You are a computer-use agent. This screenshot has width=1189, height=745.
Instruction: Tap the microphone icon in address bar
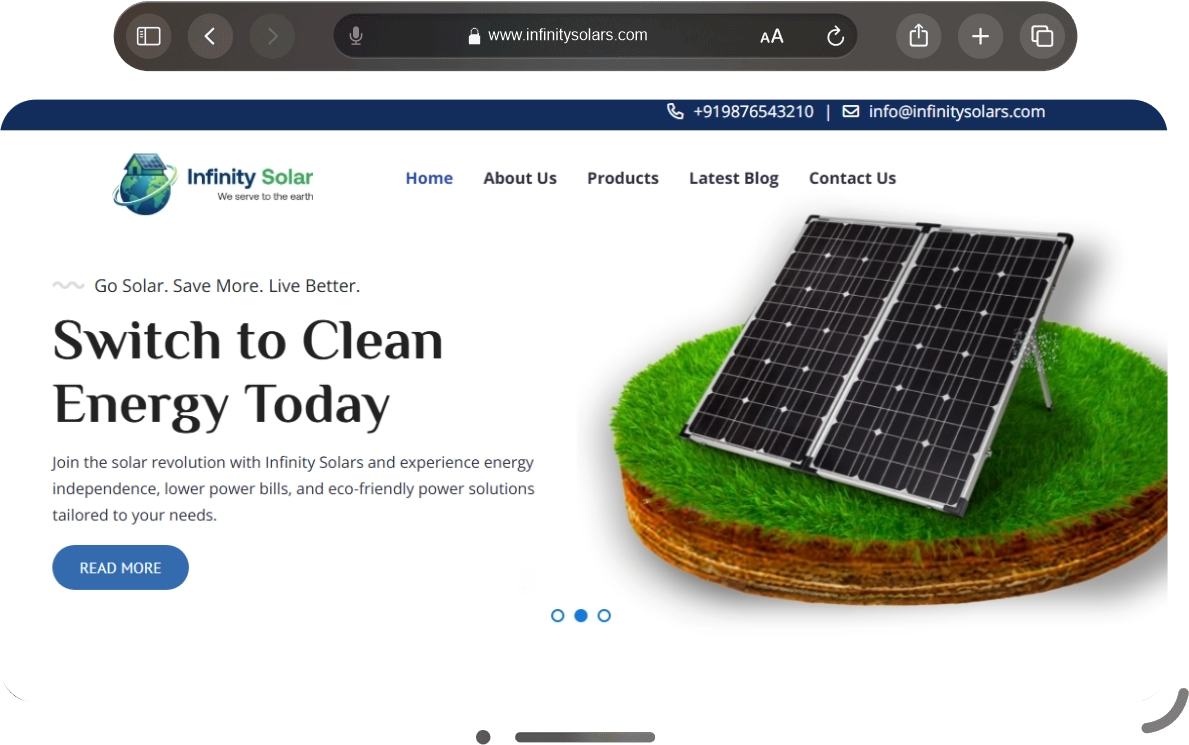coord(356,37)
